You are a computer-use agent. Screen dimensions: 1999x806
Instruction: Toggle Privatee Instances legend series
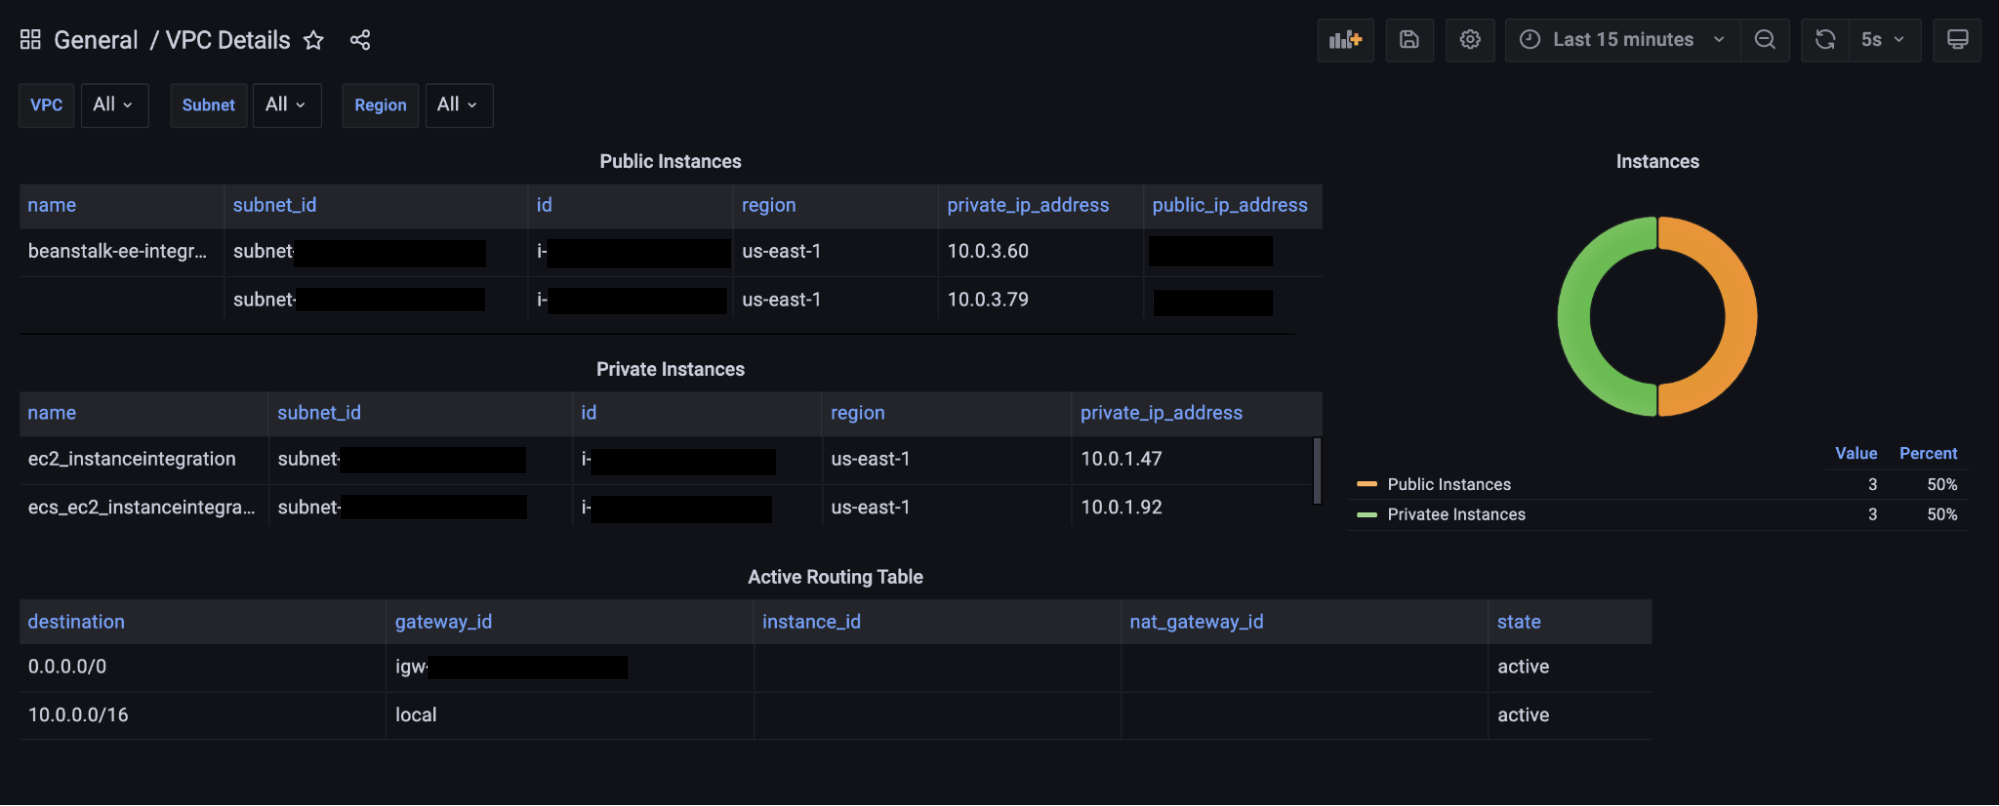(x=1456, y=514)
